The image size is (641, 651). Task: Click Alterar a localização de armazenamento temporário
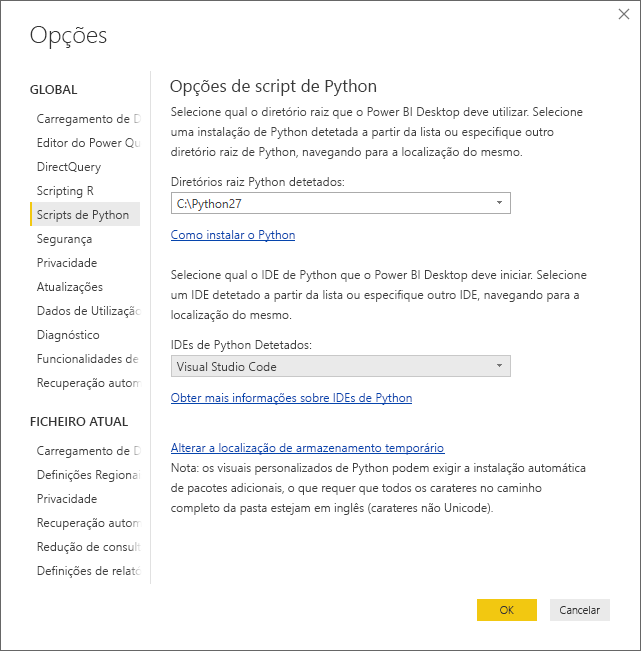point(307,448)
